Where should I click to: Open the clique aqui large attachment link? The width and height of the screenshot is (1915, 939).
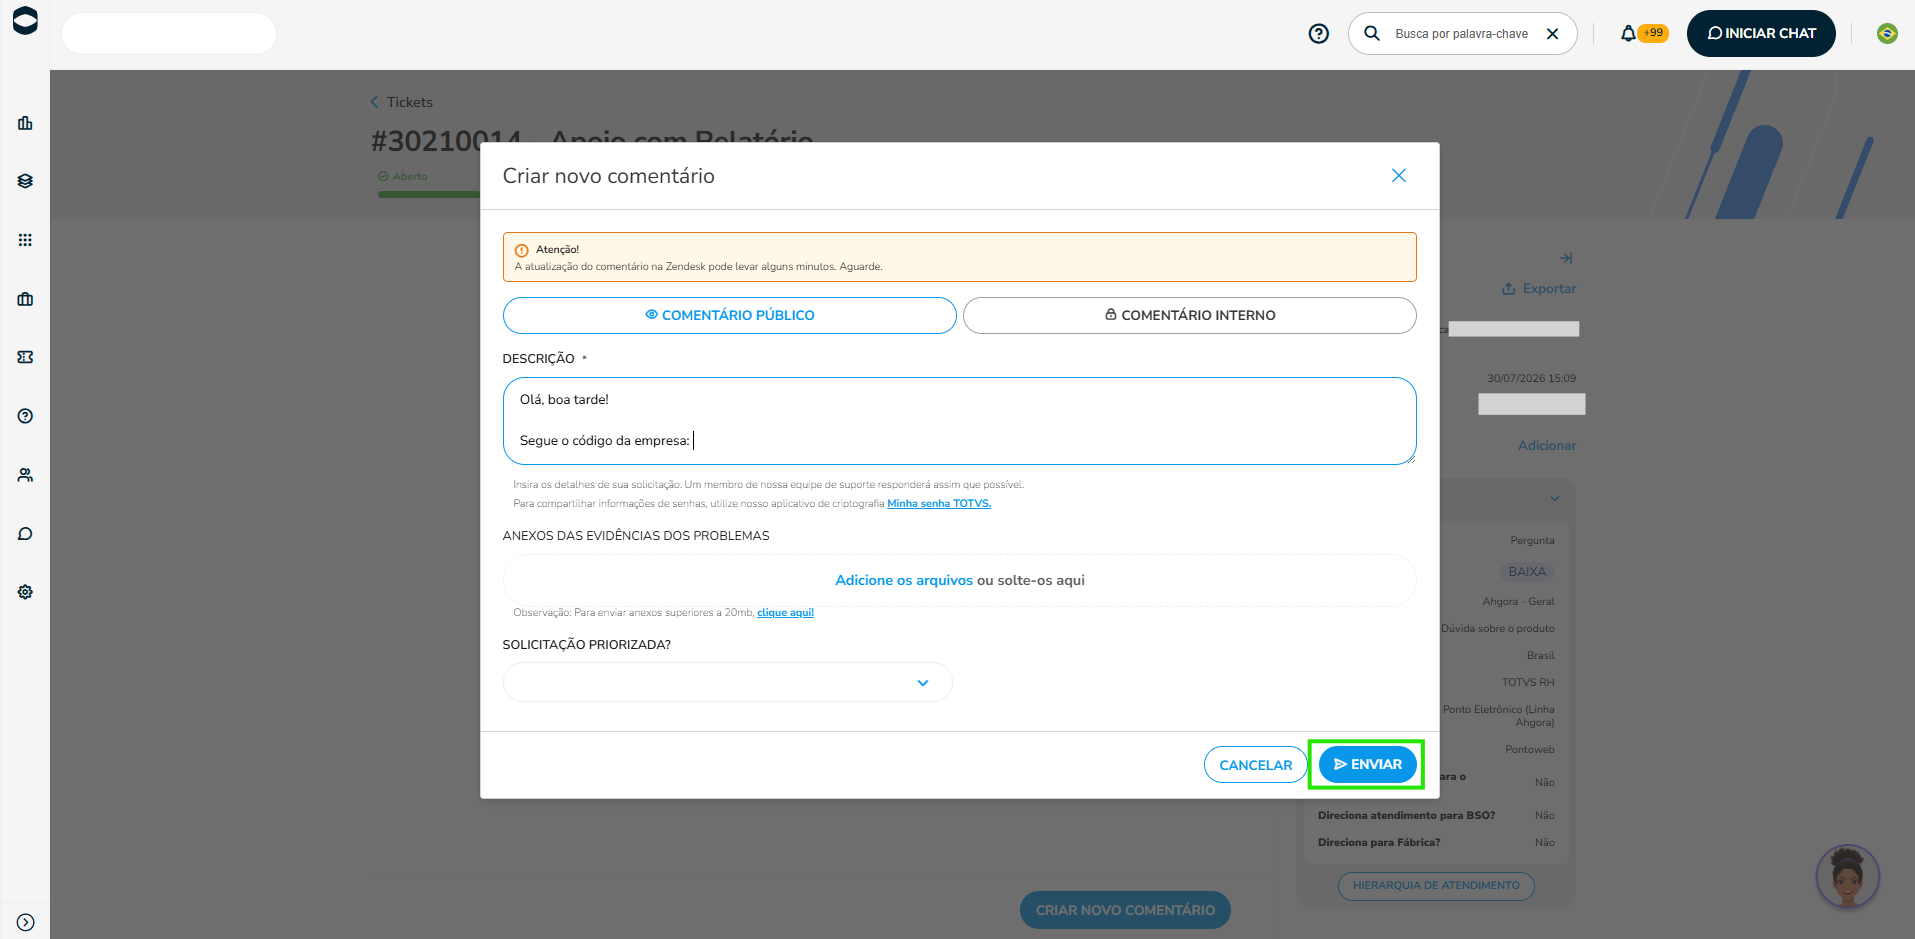785,613
